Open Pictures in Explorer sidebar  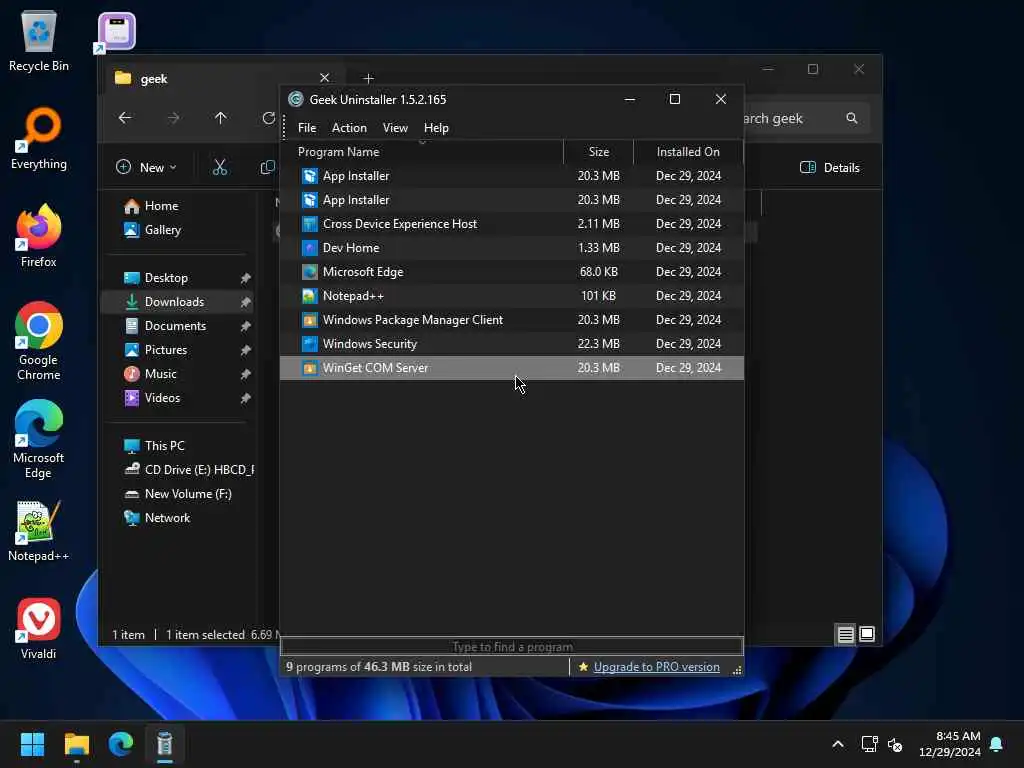tap(155, 350)
